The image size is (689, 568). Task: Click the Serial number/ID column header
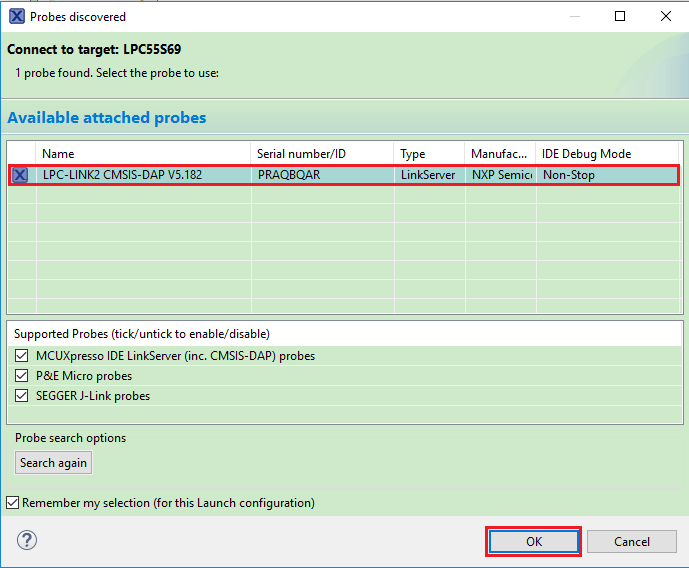[322, 154]
